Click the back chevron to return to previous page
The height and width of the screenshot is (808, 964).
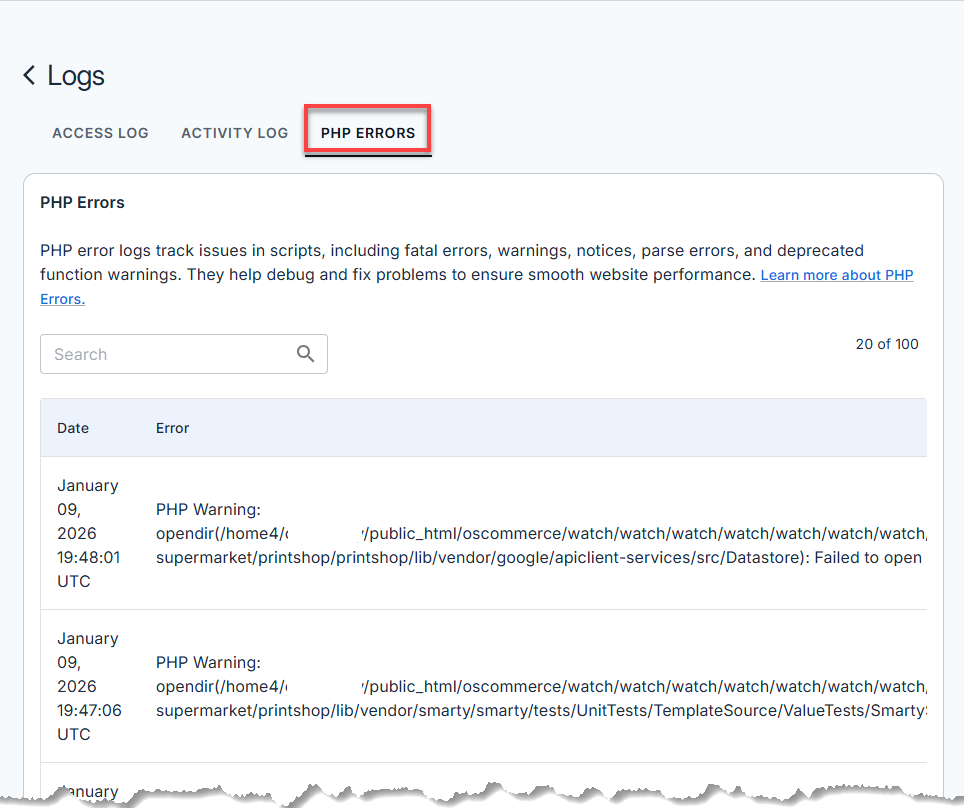coord(28,75)
